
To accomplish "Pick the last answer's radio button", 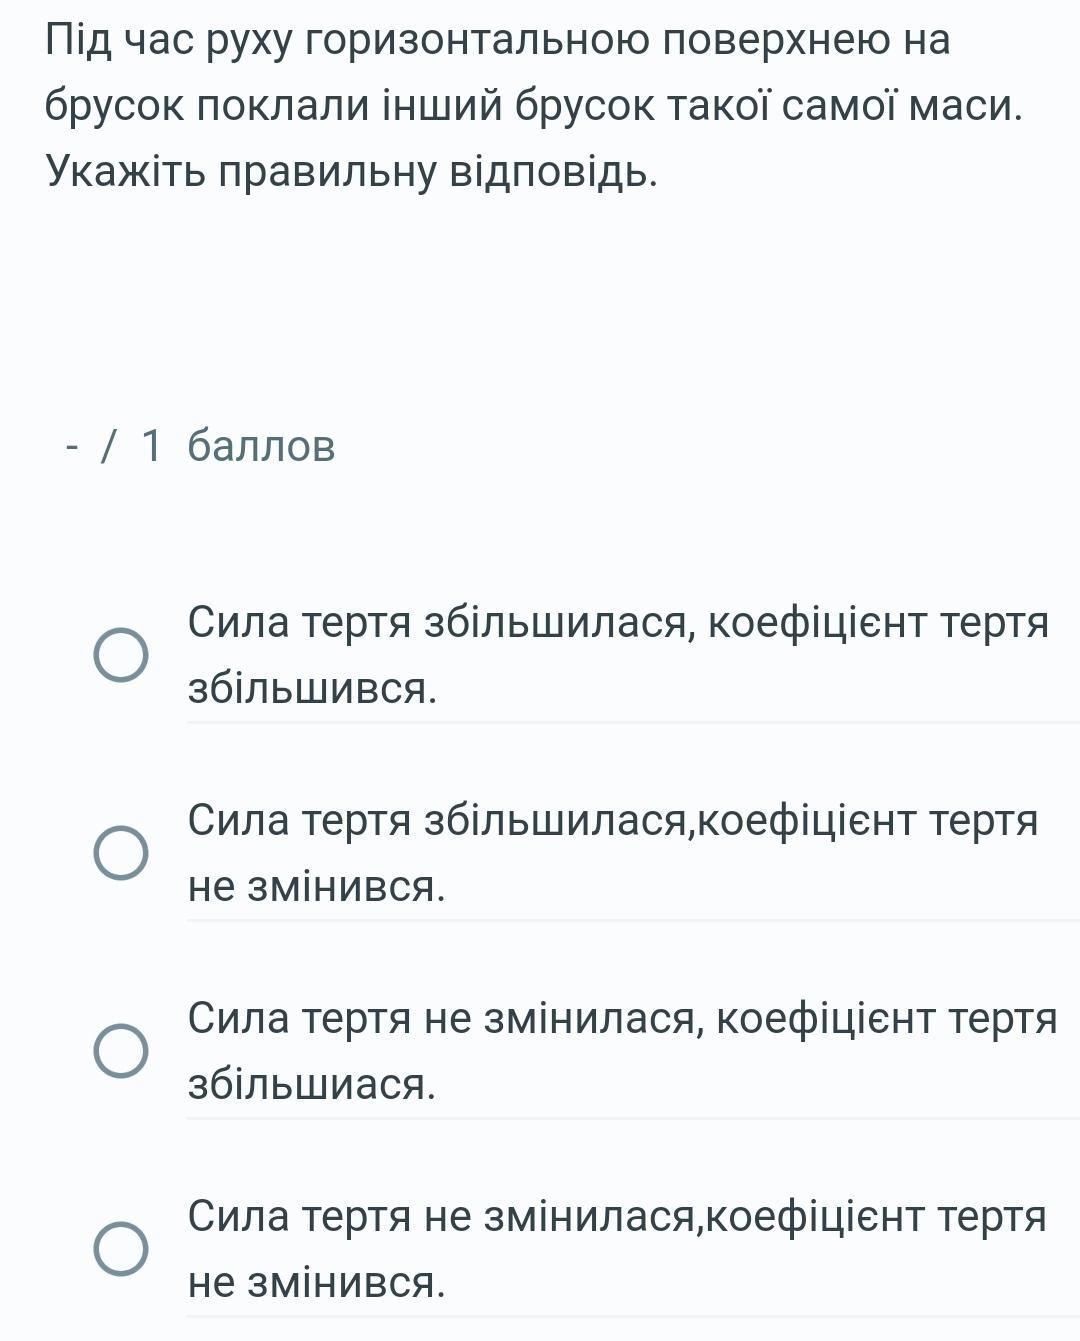I will (121, 1250).
